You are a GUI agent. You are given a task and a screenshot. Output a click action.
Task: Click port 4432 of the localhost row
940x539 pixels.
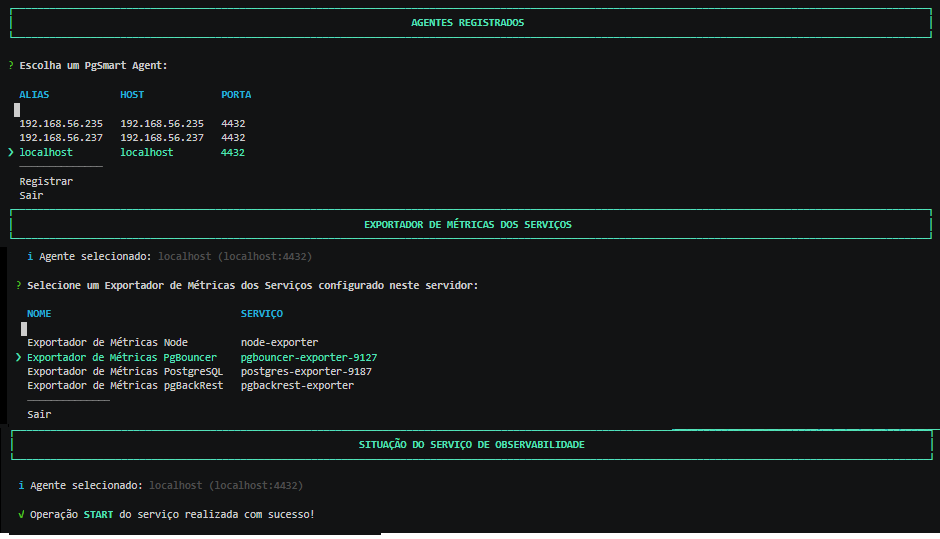[233, 152]
